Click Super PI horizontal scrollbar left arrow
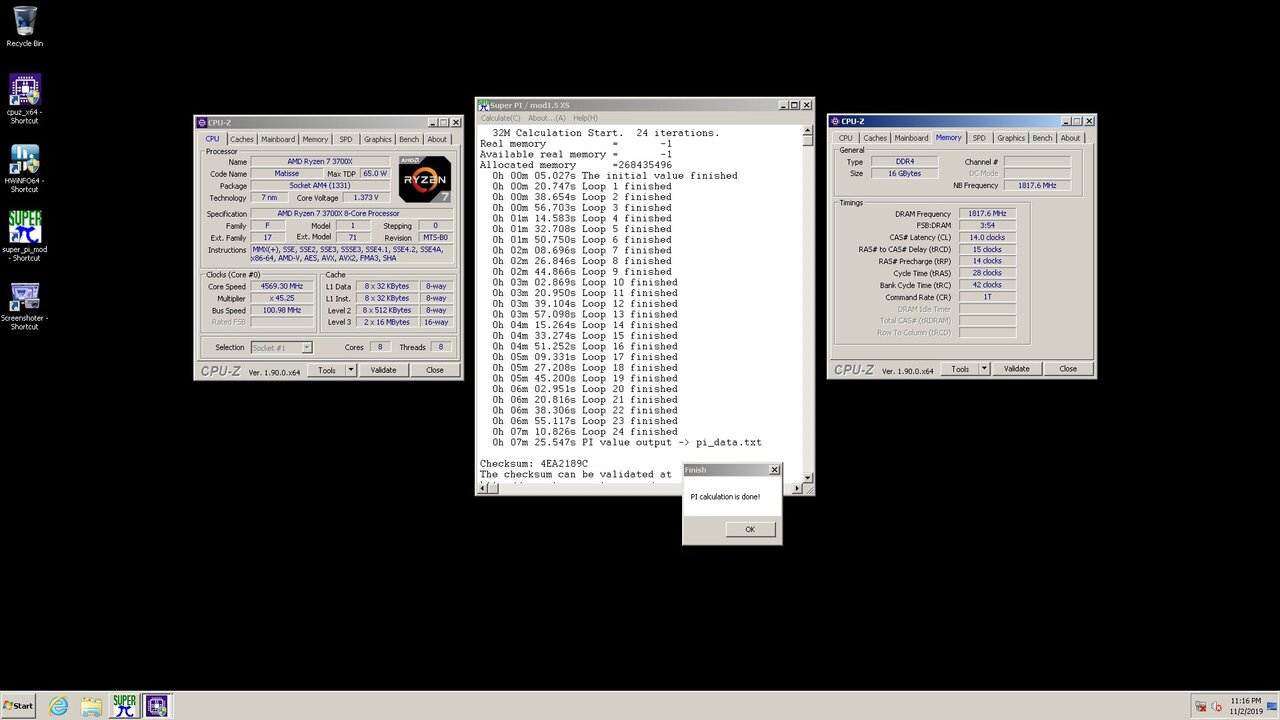Image resolution: width=1280 pixels, height=720 pixels. (484, 489)
